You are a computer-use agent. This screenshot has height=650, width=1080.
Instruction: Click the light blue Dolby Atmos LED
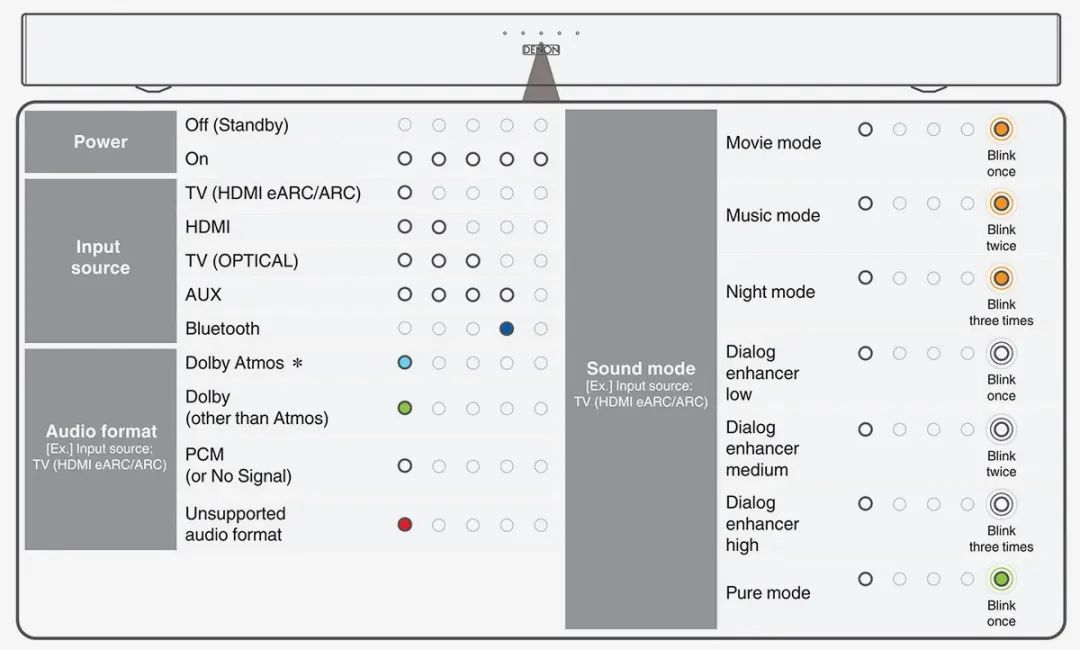(405, 363)
